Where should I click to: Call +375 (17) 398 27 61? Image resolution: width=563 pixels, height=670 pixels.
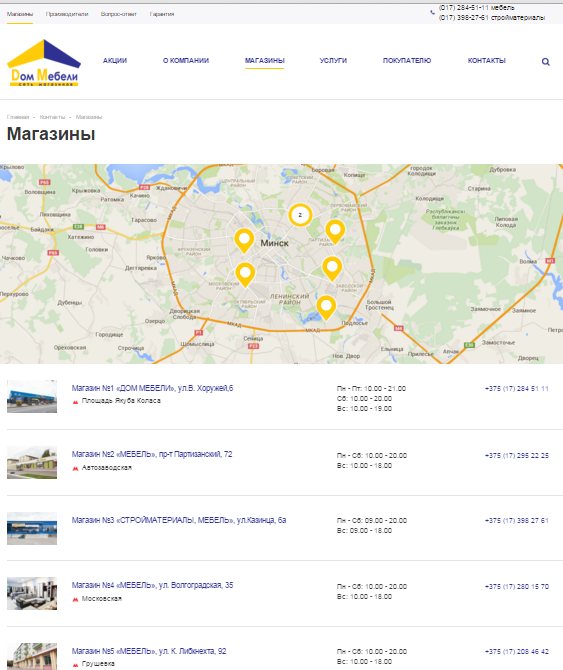517,521
